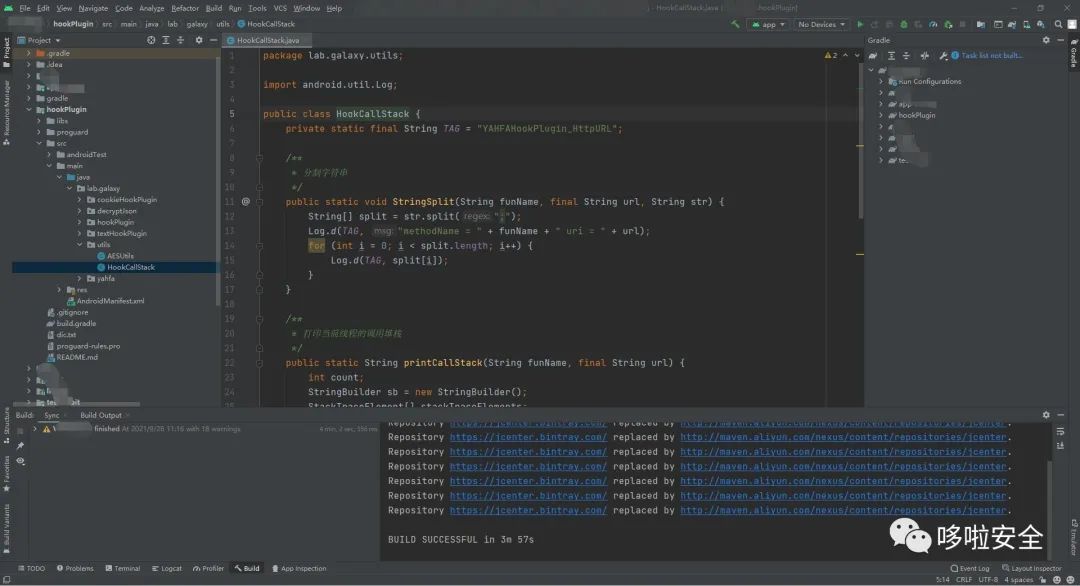Image resolution: width=1080 pixels, height=586 pixels.
Task: Collapse all items in Project panel
Action: (180, 40)
